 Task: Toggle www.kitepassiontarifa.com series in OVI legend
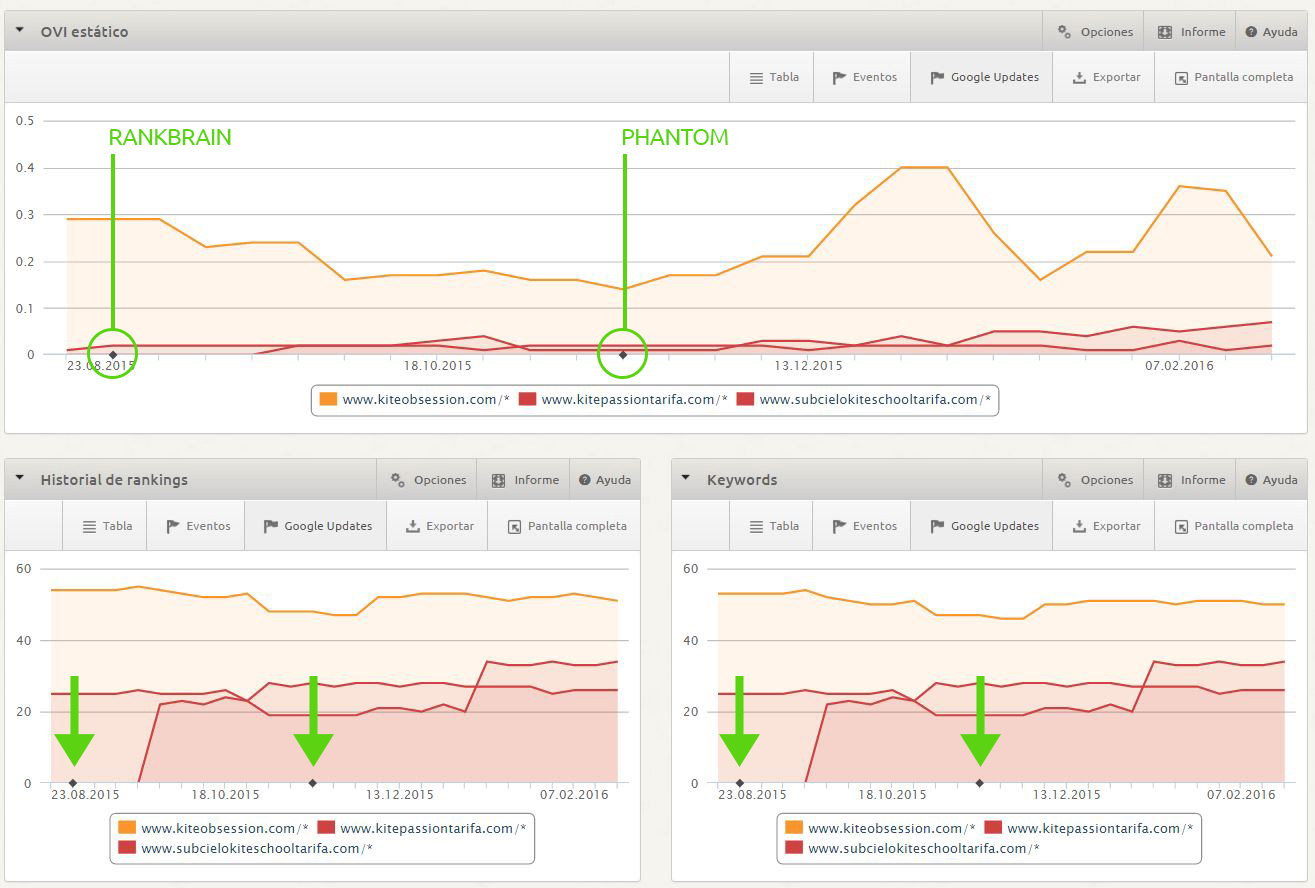click(634, 399)
